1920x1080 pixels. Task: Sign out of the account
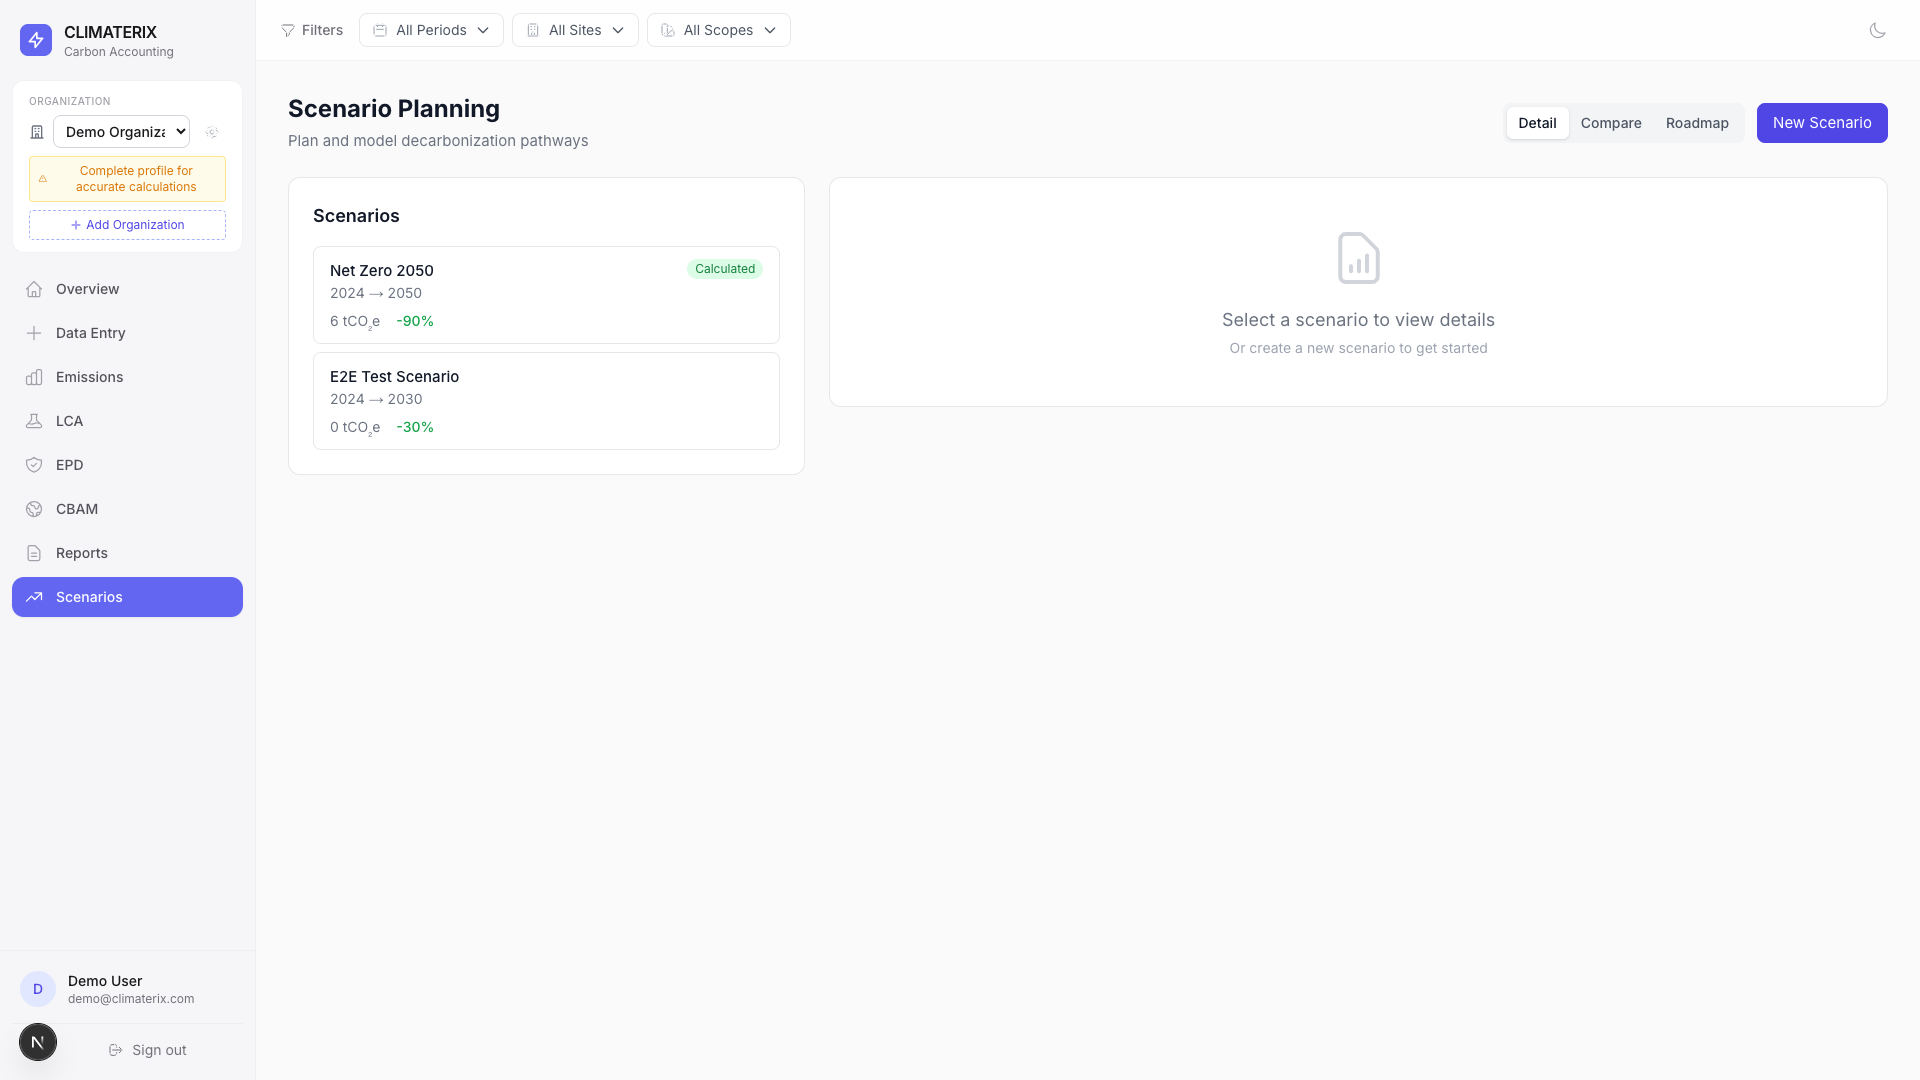coord(148,1050)
